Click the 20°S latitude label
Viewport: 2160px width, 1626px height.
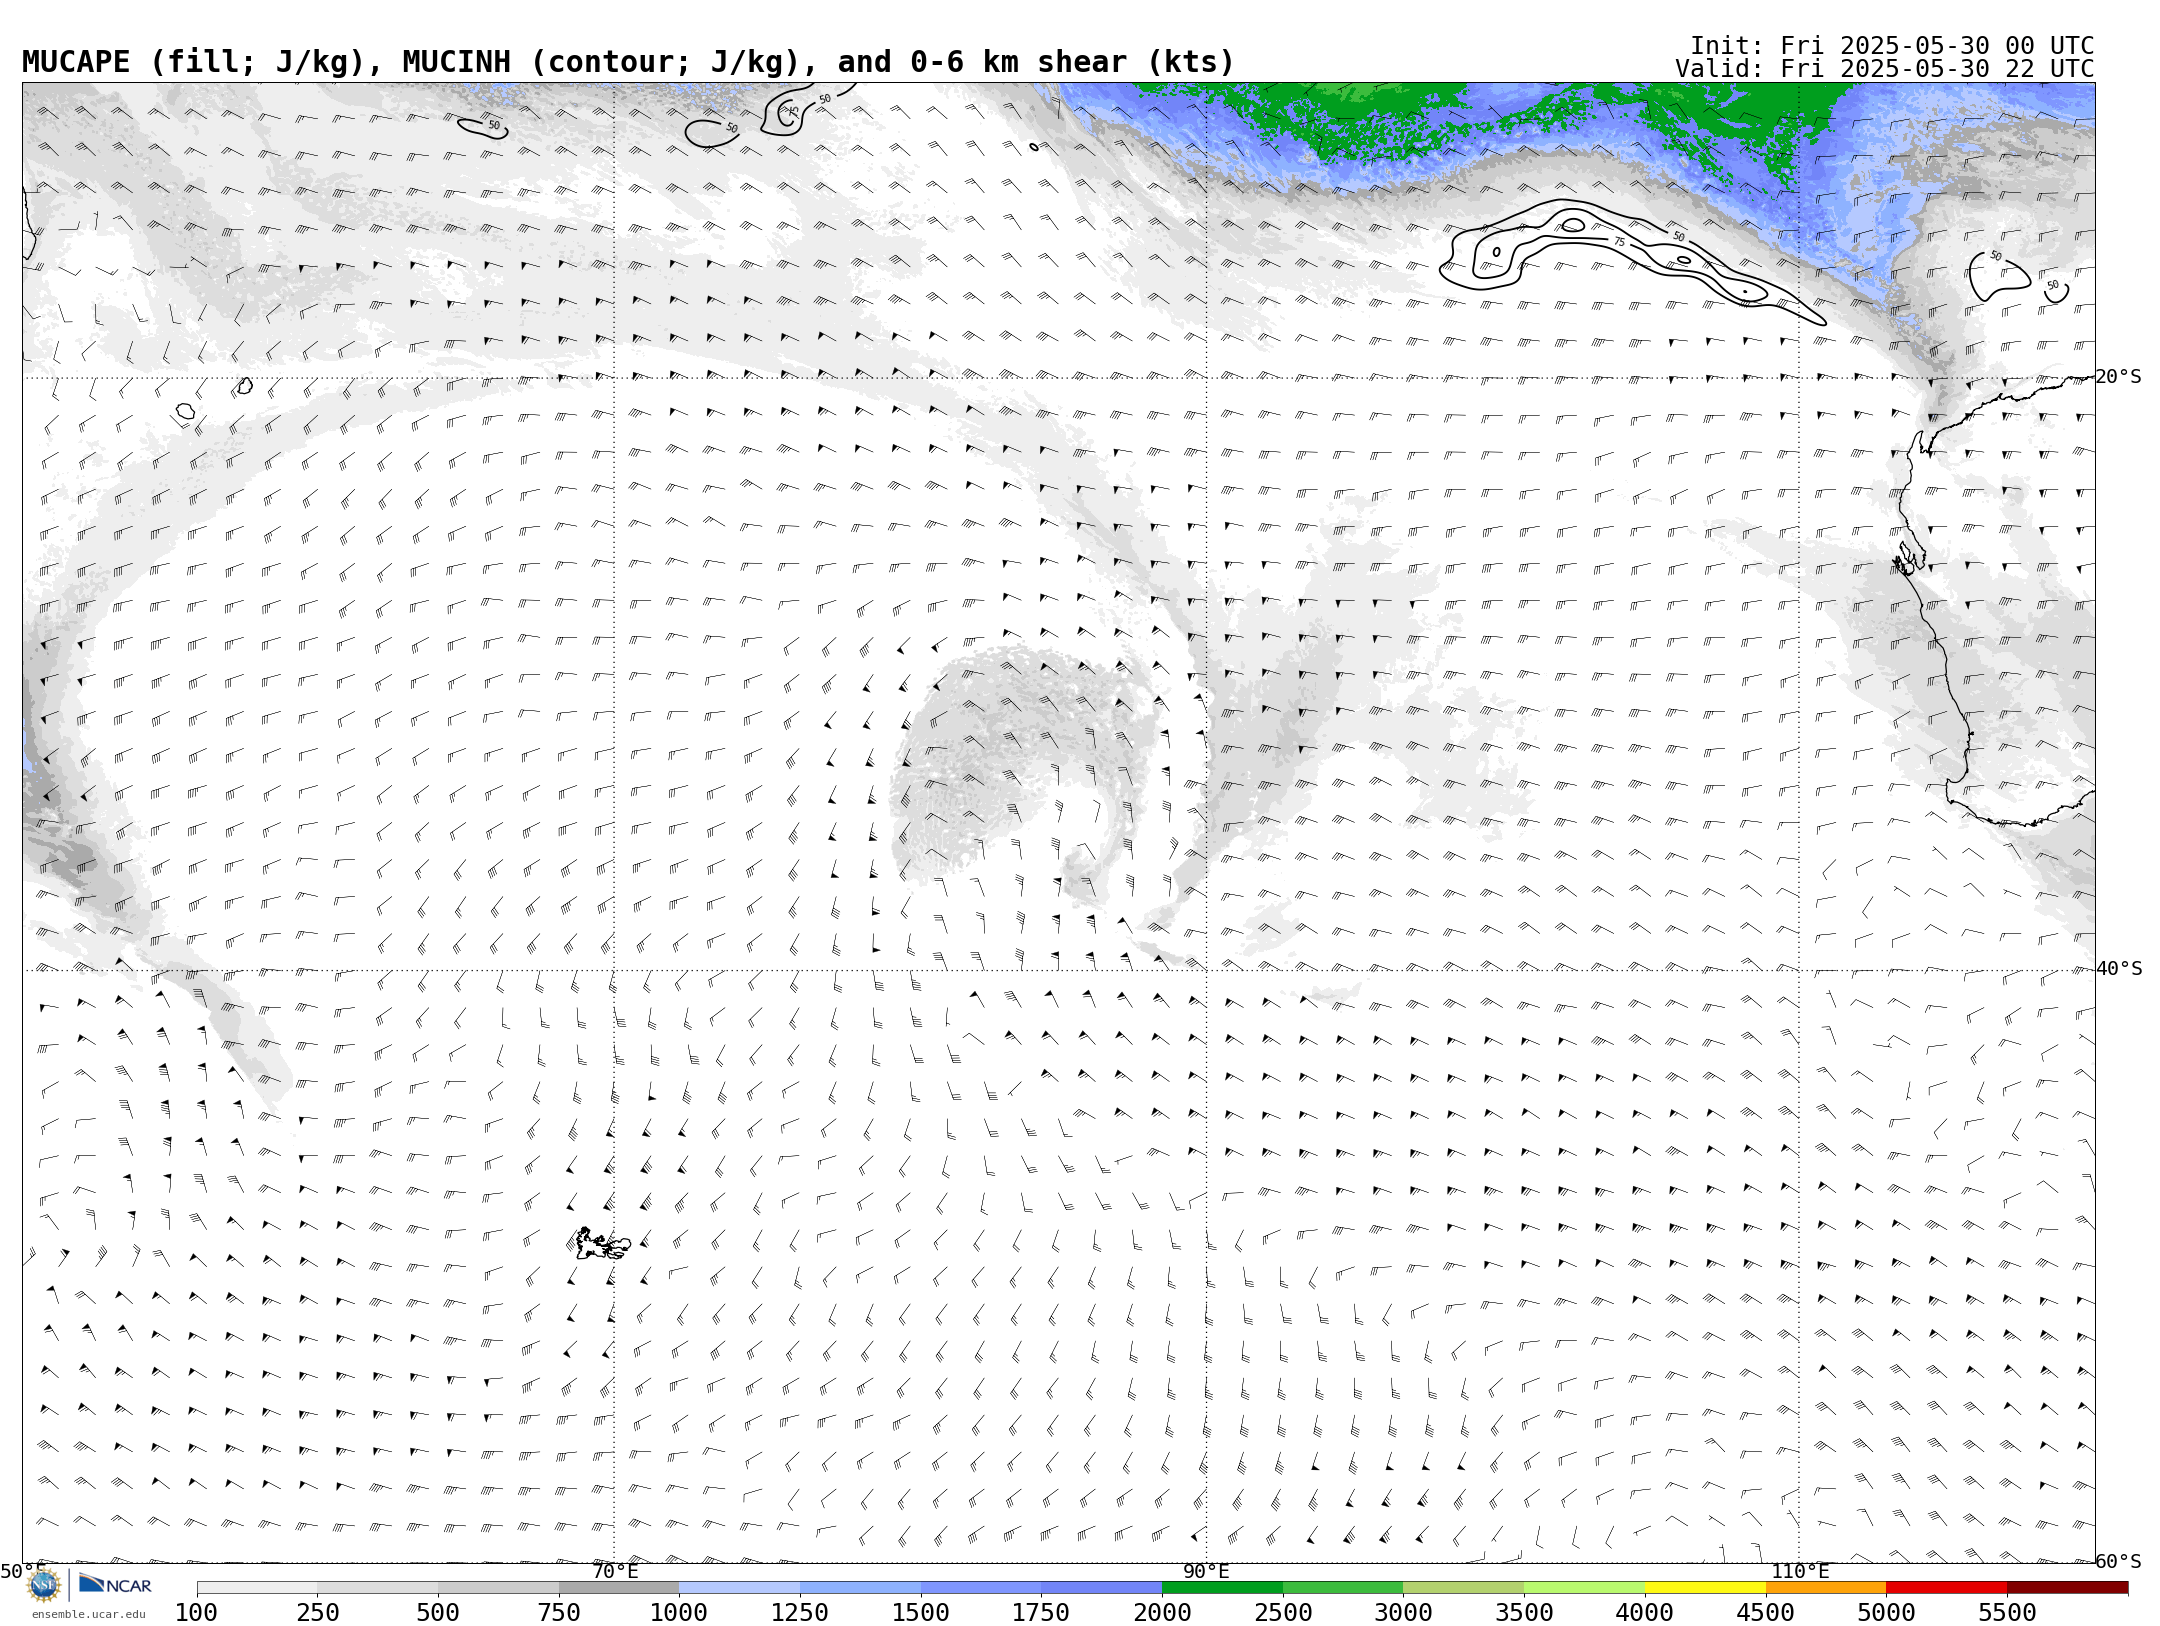point(2118,377)
